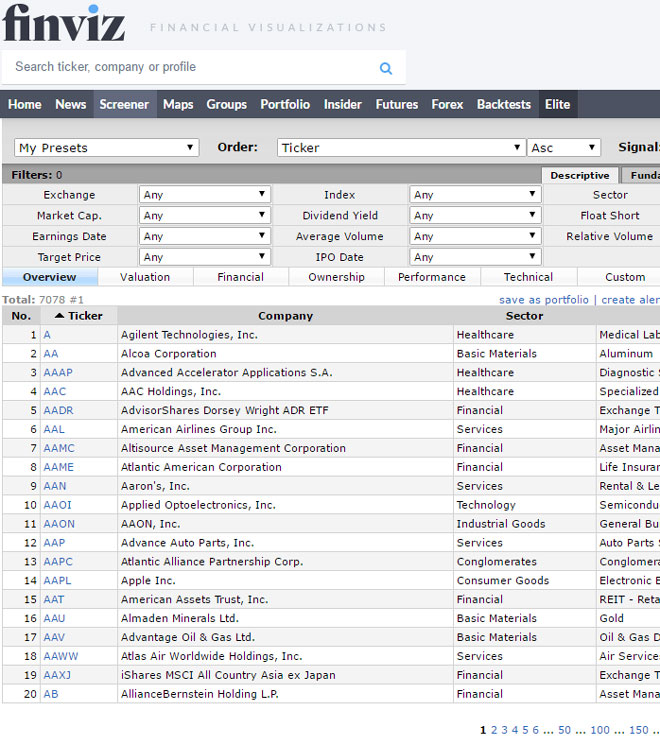Switch to the Performance view tab
Screen dimensions: 660x745
[x=432, y=277]
